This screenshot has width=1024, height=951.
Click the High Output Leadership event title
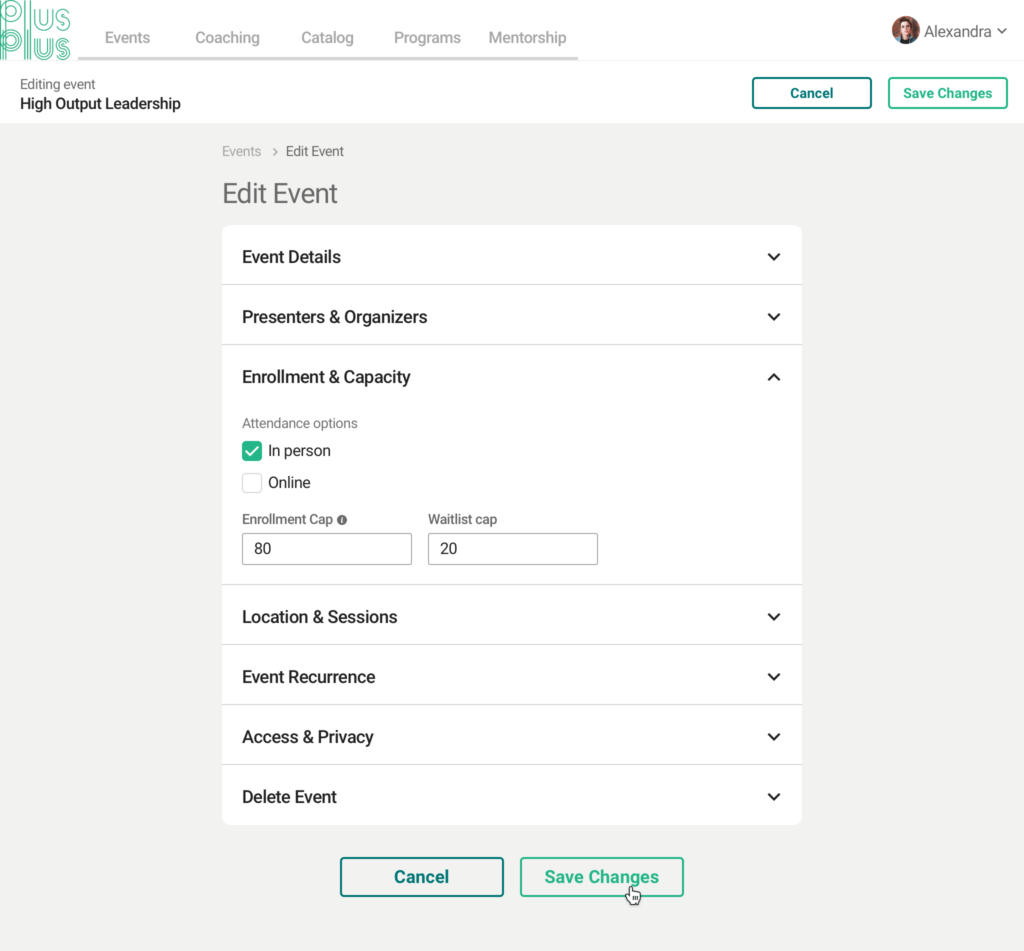100,104
